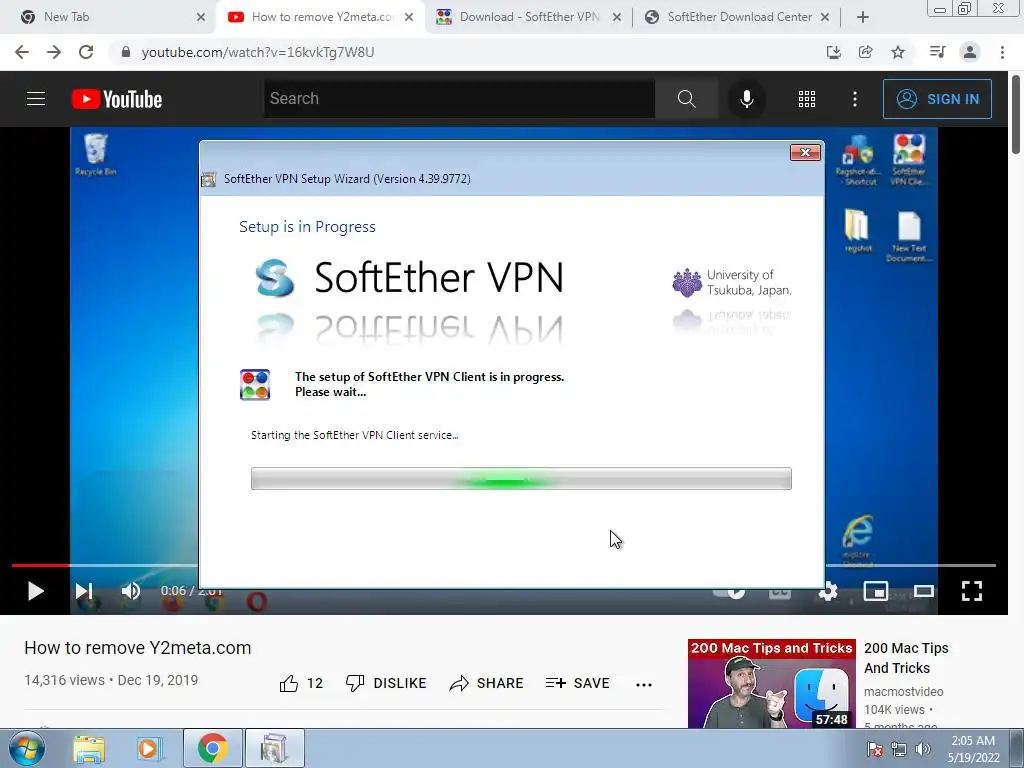Click the volume tray speaker icon
Viewport: 1024px width, 768px height.
click(x=923, y=749)
